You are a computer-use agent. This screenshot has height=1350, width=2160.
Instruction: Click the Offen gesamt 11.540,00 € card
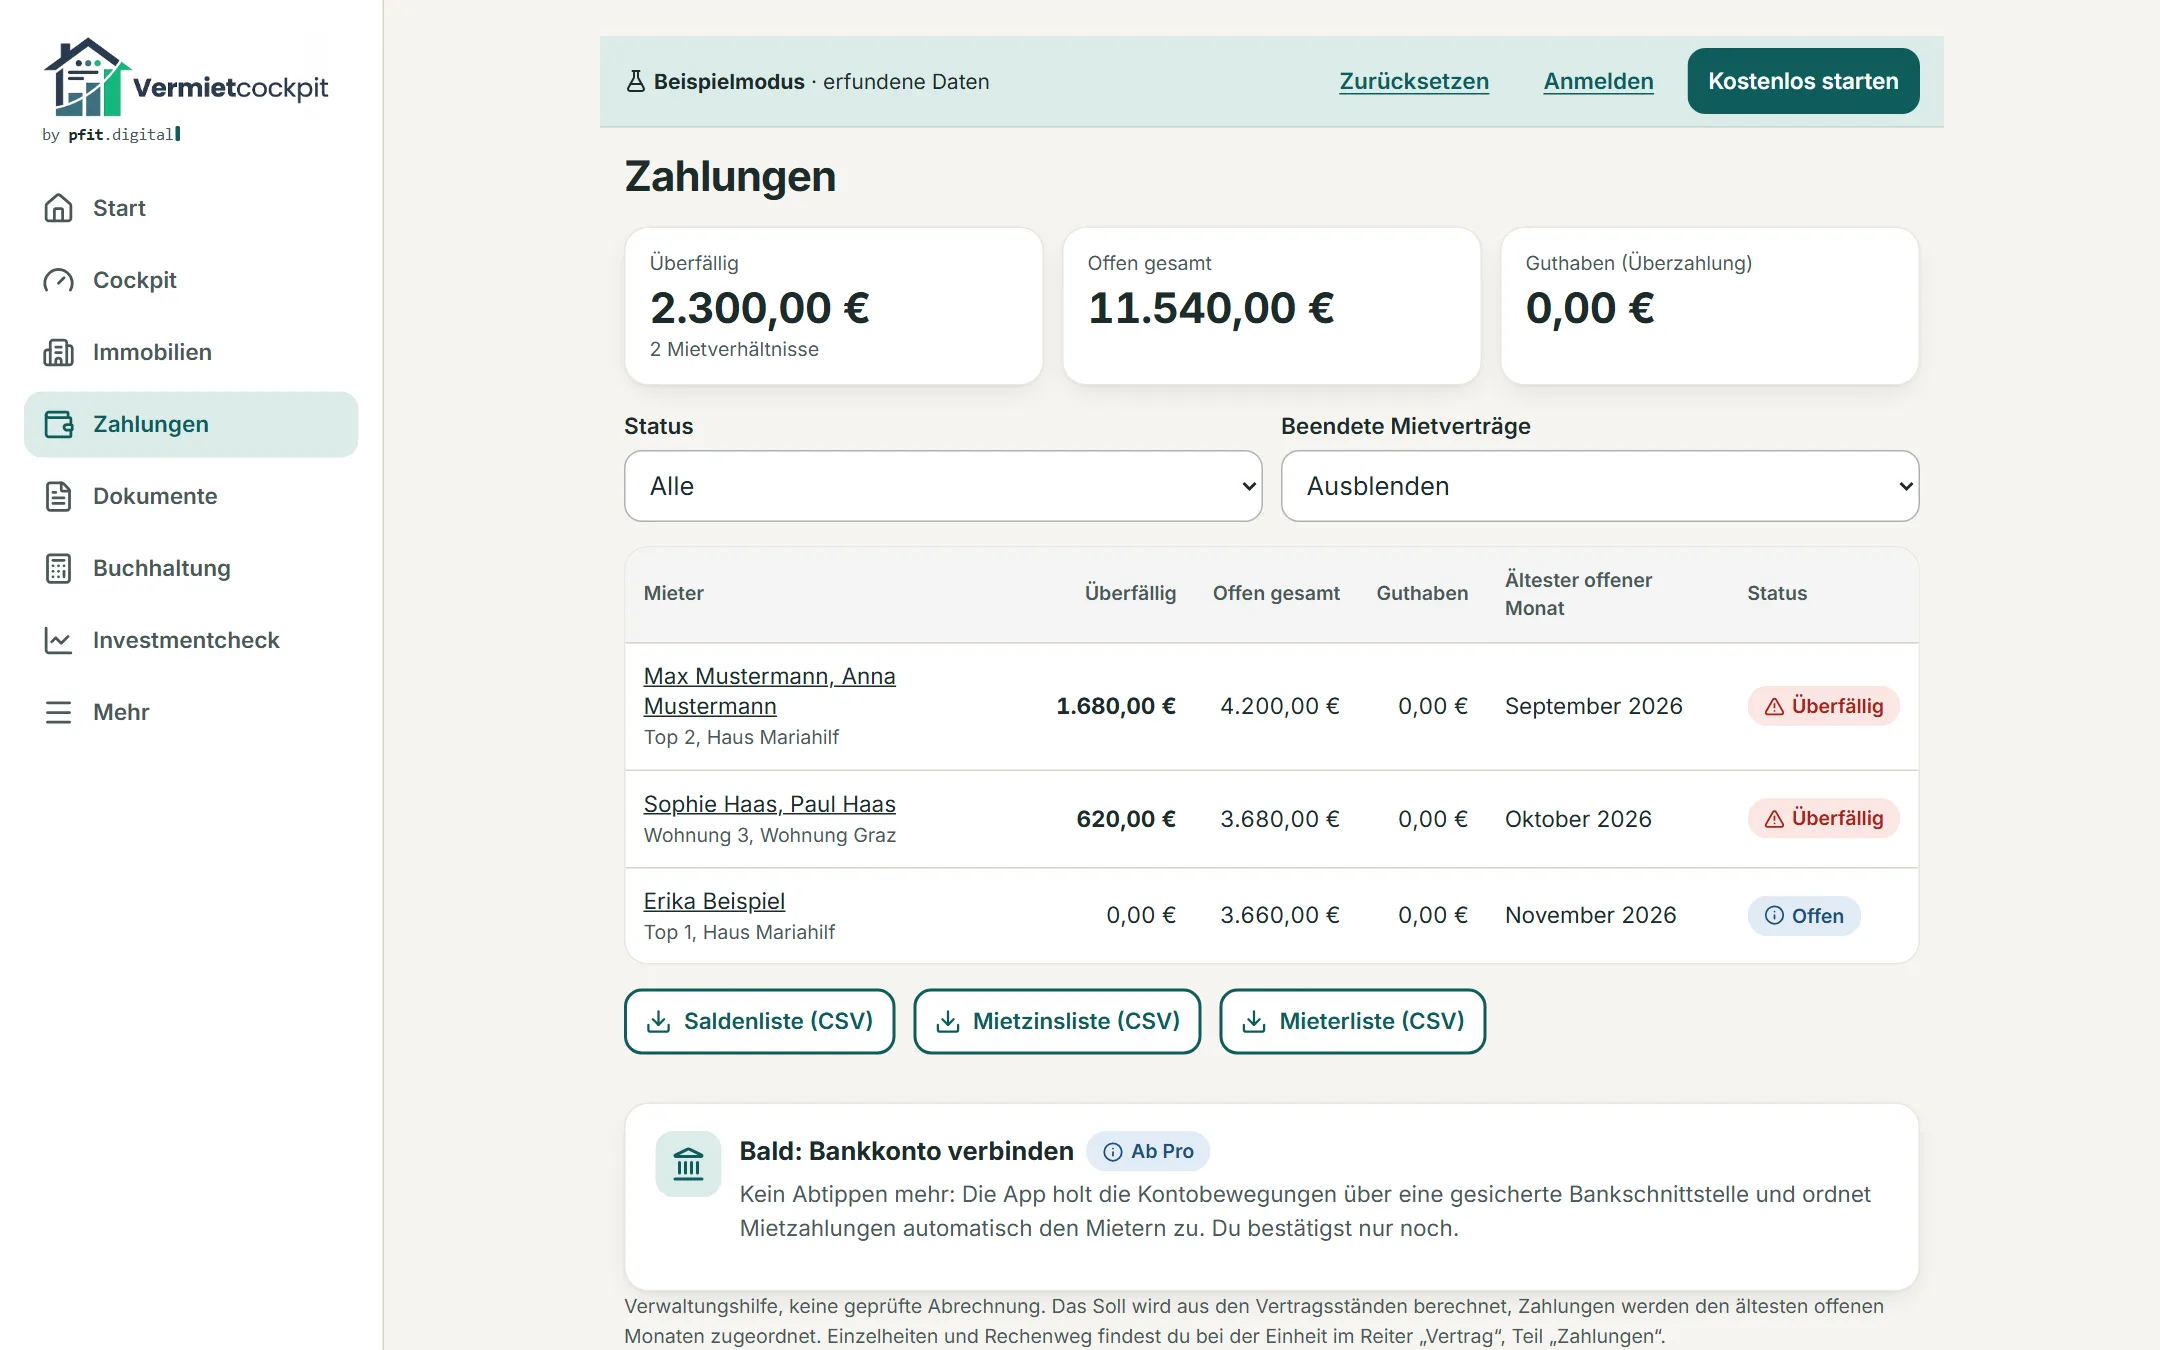coord(1271,306)
